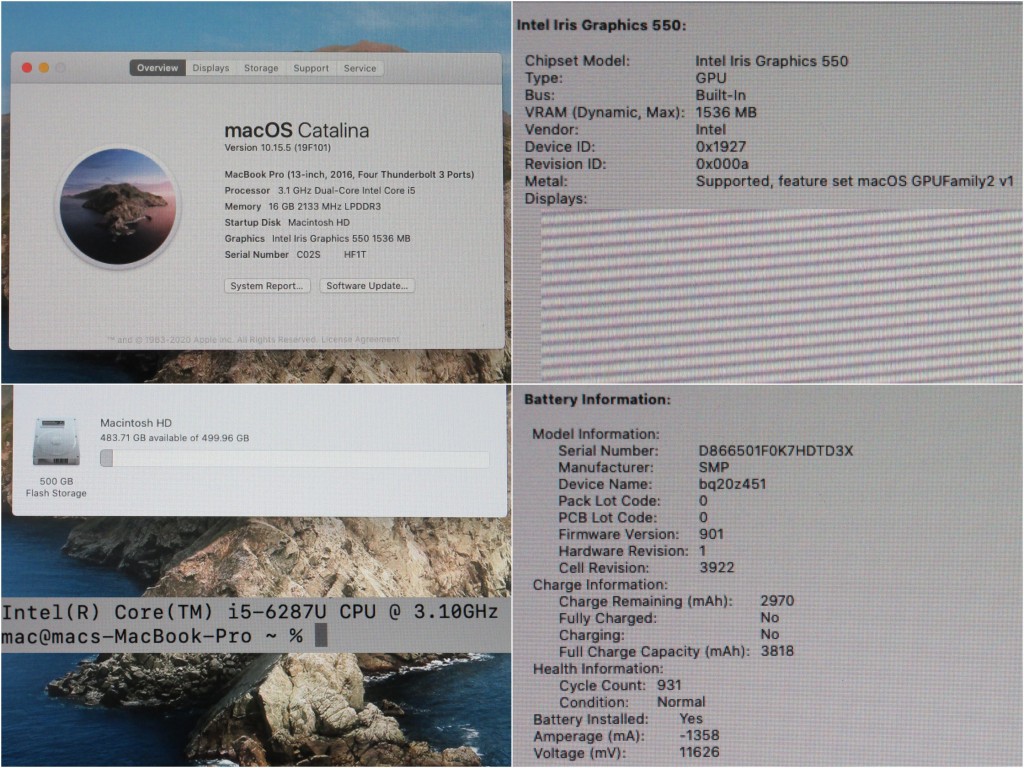This screenshot has width=1024, height=768.
Task: Click the Cell Revision '3922'
Action: pyautogui.click(x=716, y=568)
